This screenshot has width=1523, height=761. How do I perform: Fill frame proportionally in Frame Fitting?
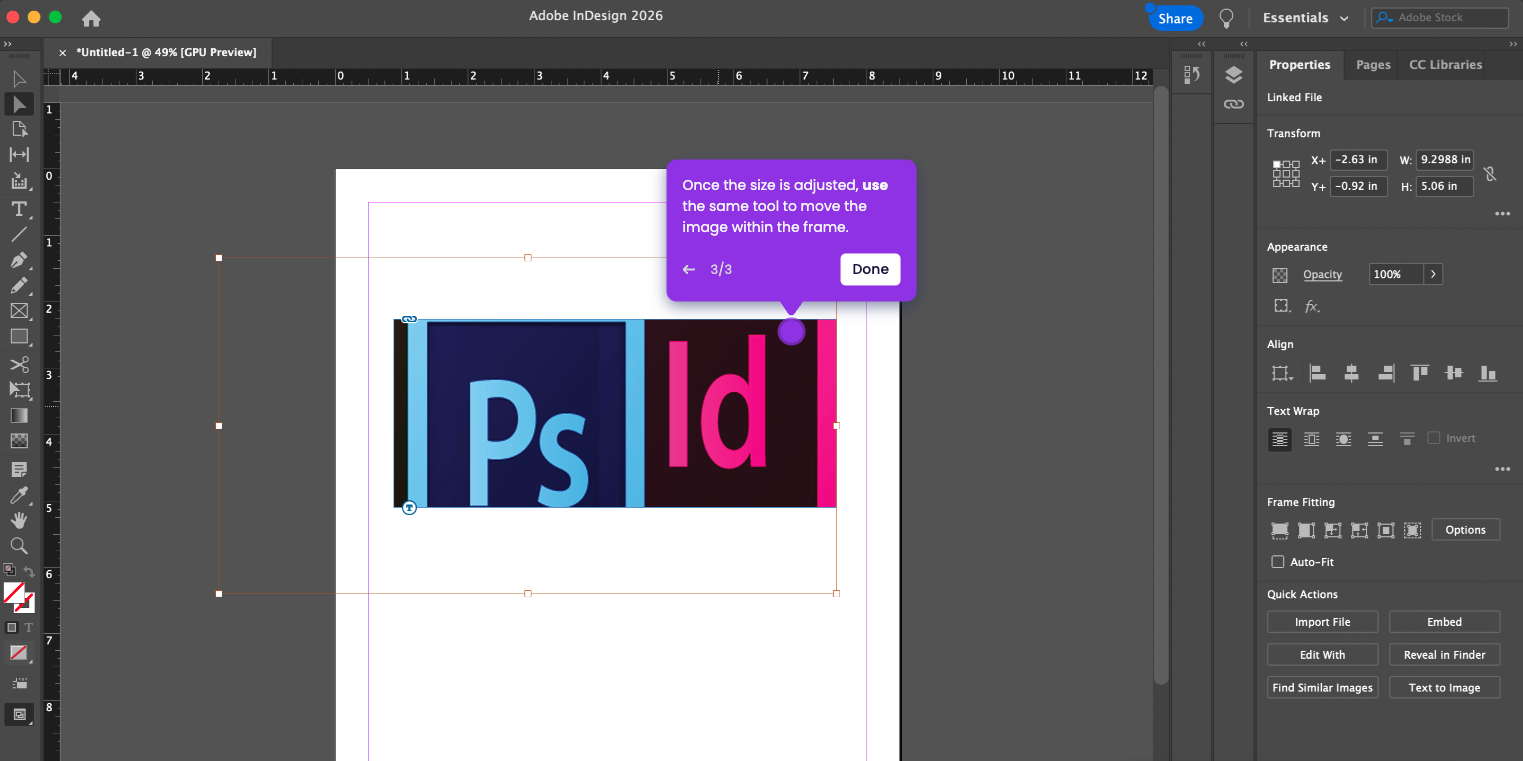tap(1280, 530)
